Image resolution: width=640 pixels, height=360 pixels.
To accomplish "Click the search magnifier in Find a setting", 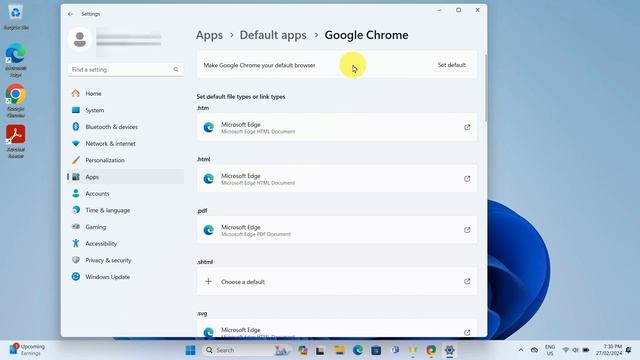I will [x=176, y=70].
